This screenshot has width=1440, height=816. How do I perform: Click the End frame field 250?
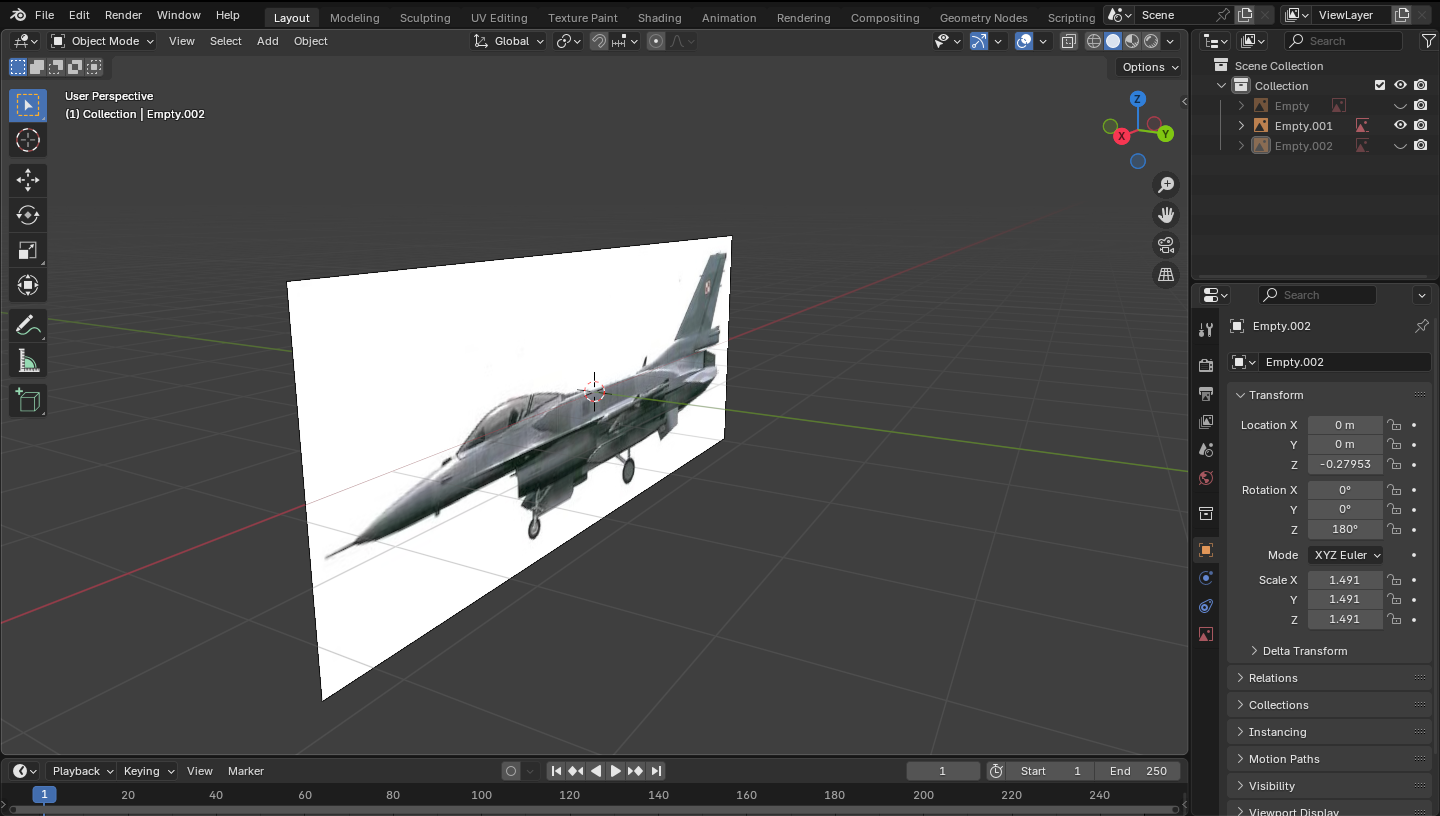(1138, 771)
